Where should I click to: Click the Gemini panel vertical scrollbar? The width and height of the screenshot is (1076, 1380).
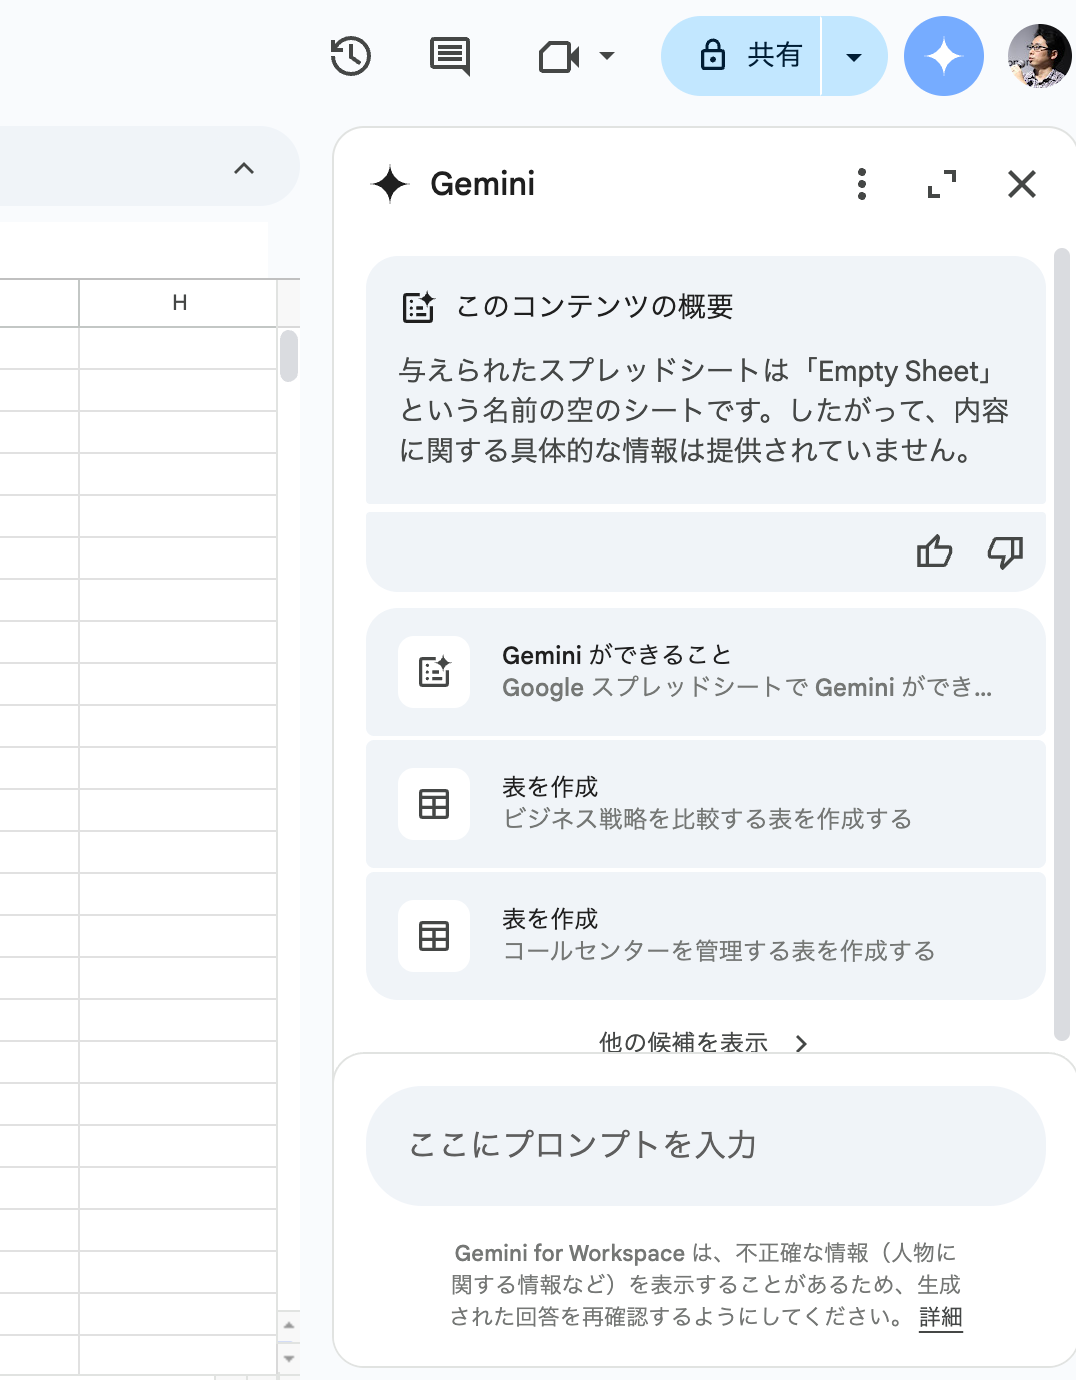[1062, 645]
